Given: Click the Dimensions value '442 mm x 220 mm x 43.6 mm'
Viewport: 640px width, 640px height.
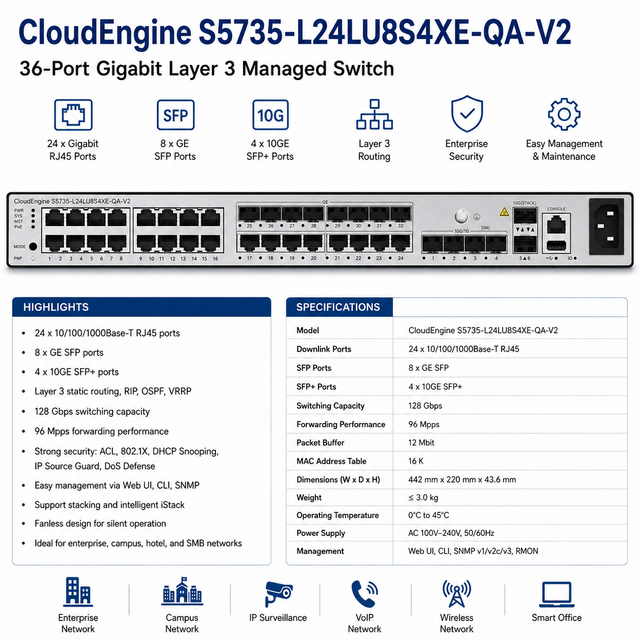Looking at the screenshot, I should click(x=462, y=480).
